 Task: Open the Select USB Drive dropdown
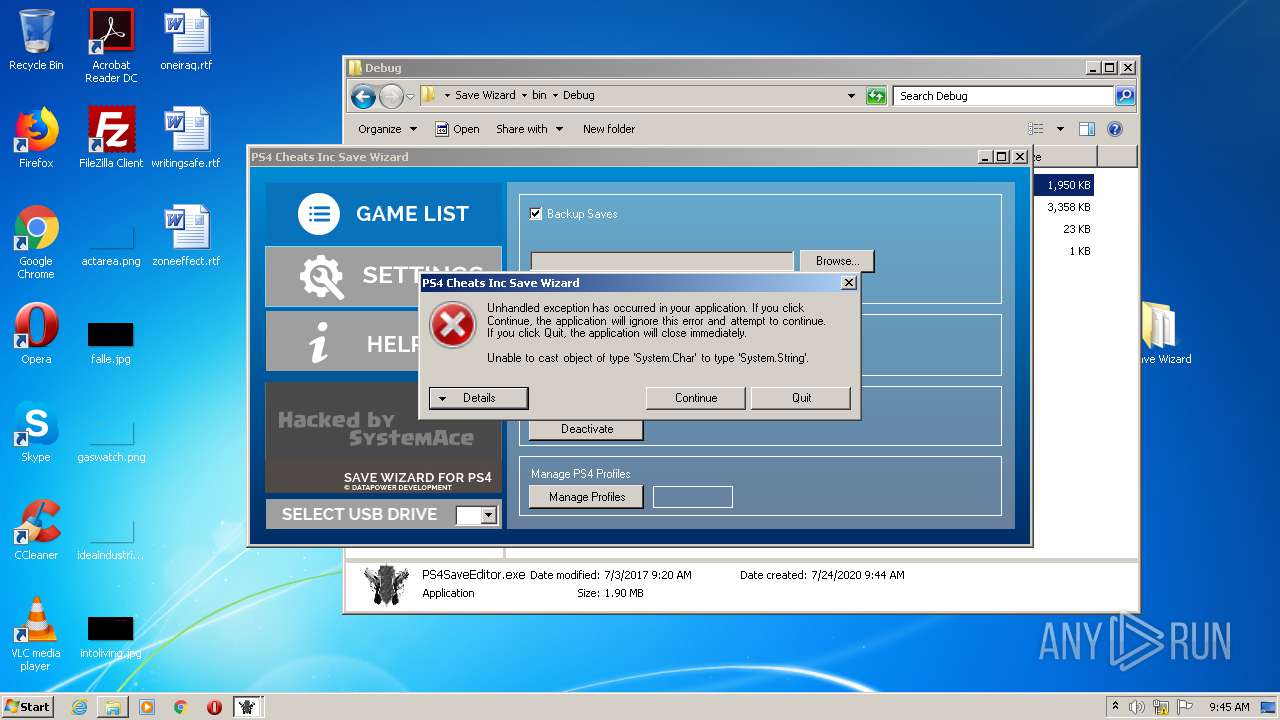(x=488, y=516)
